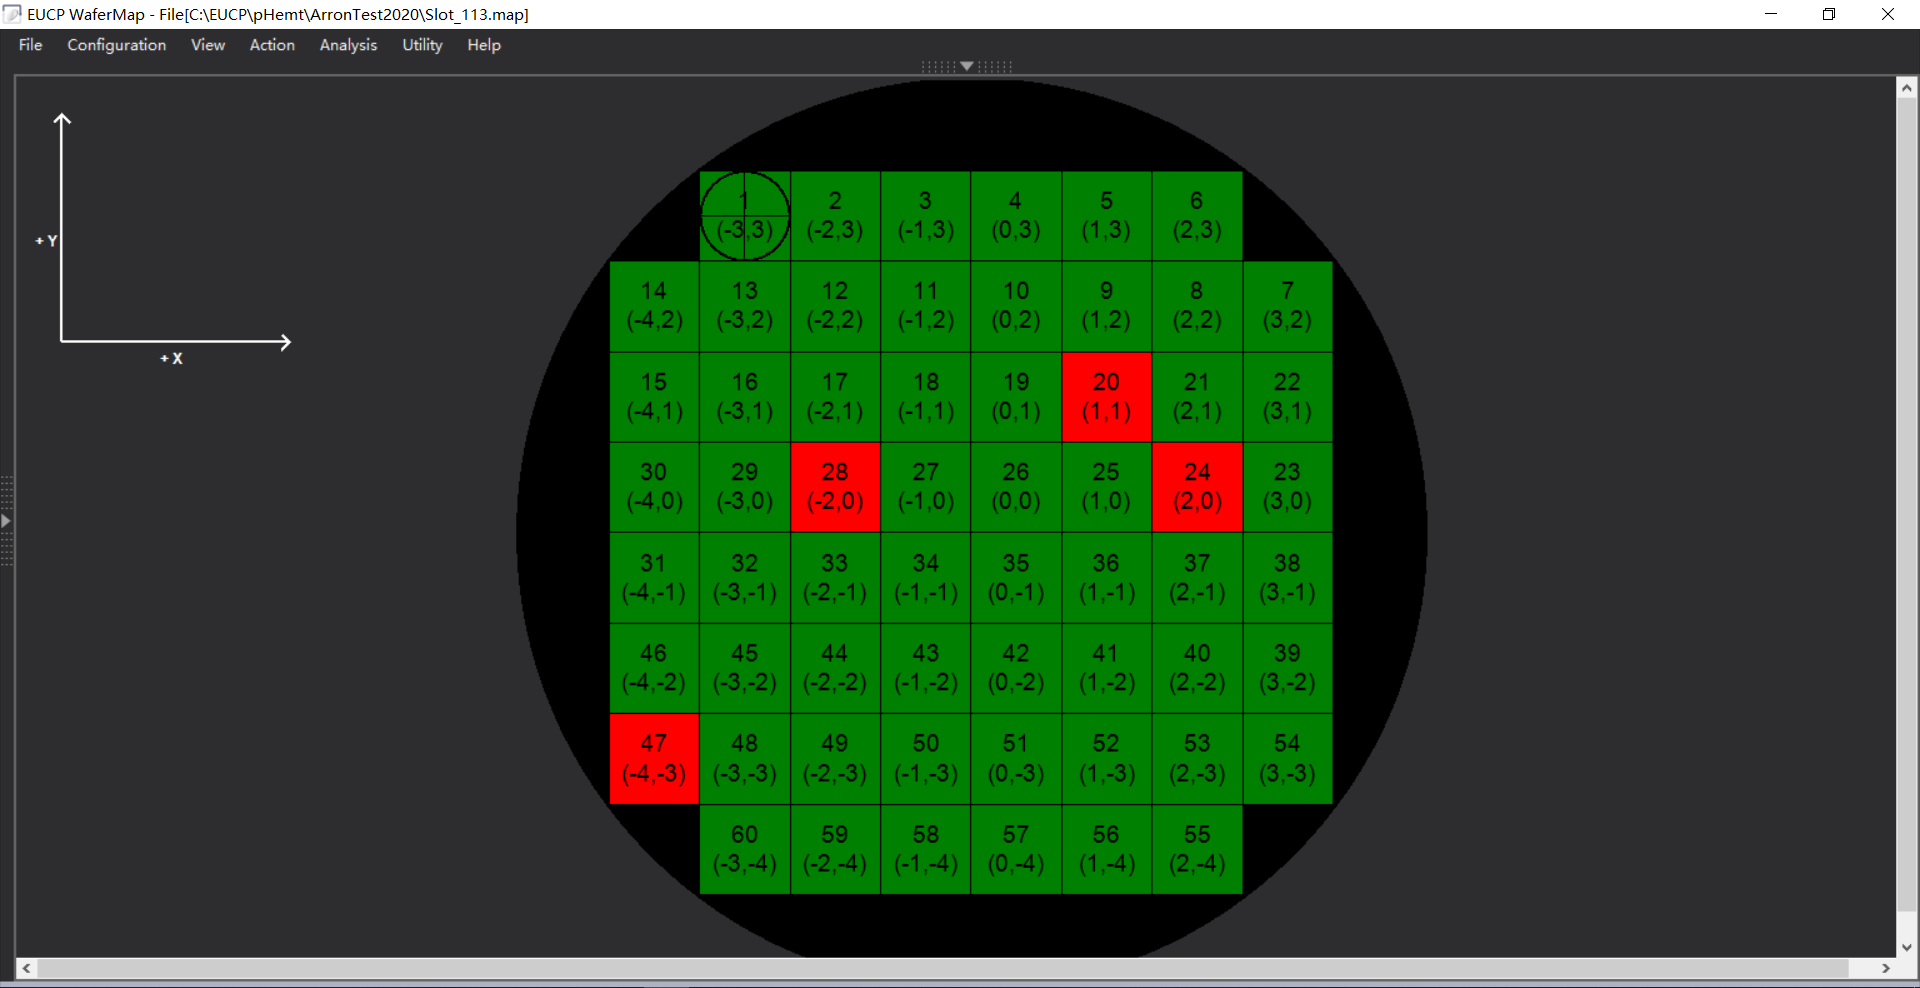Open the Analysis menu
Viewport: 1920px width, 988px height.
pyautogui.click(x=348, y=45)
